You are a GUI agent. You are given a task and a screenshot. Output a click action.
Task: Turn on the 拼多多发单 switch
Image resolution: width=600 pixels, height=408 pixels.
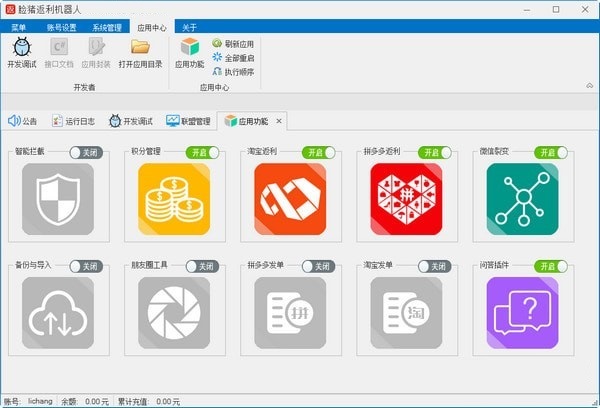318,266
